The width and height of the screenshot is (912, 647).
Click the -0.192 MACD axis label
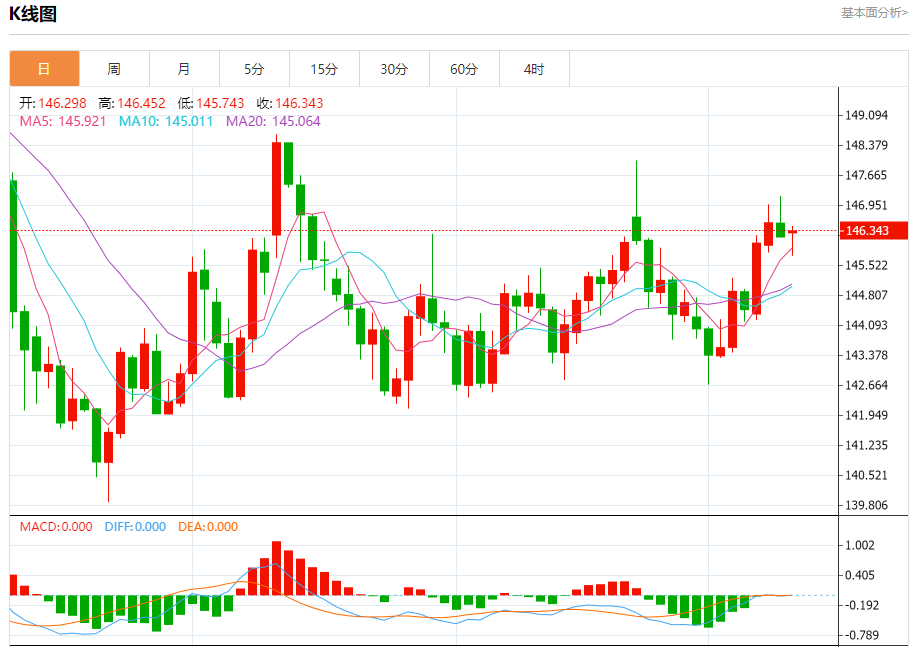[x=863, y=605]
